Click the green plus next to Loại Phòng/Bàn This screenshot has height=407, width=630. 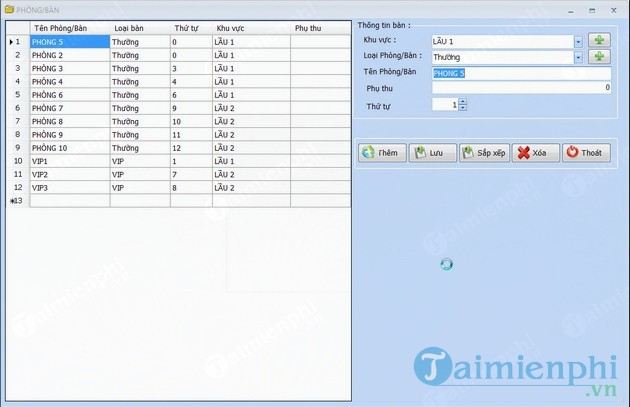point(599,57)
